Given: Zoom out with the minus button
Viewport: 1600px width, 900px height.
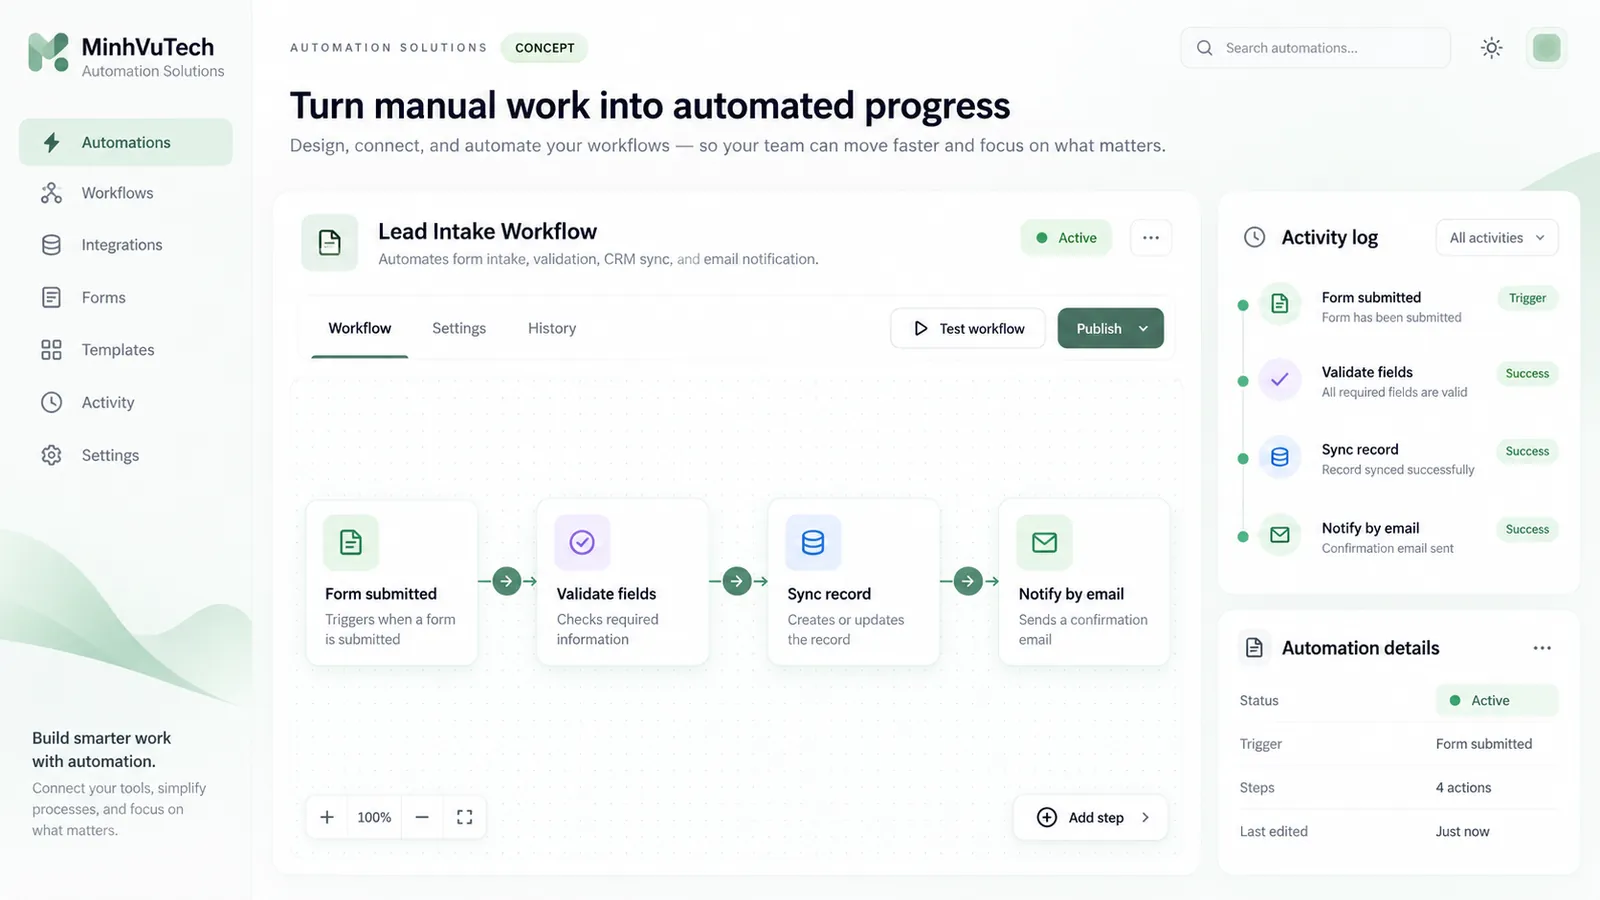Looking at the screenshot, I should (x=422, y=817).
